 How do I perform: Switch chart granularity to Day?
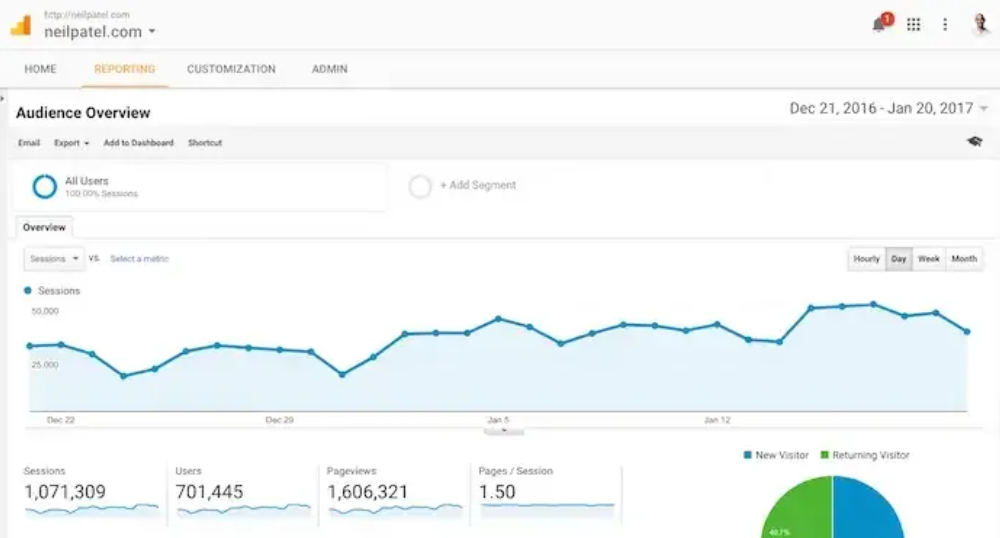pos(899,259)
